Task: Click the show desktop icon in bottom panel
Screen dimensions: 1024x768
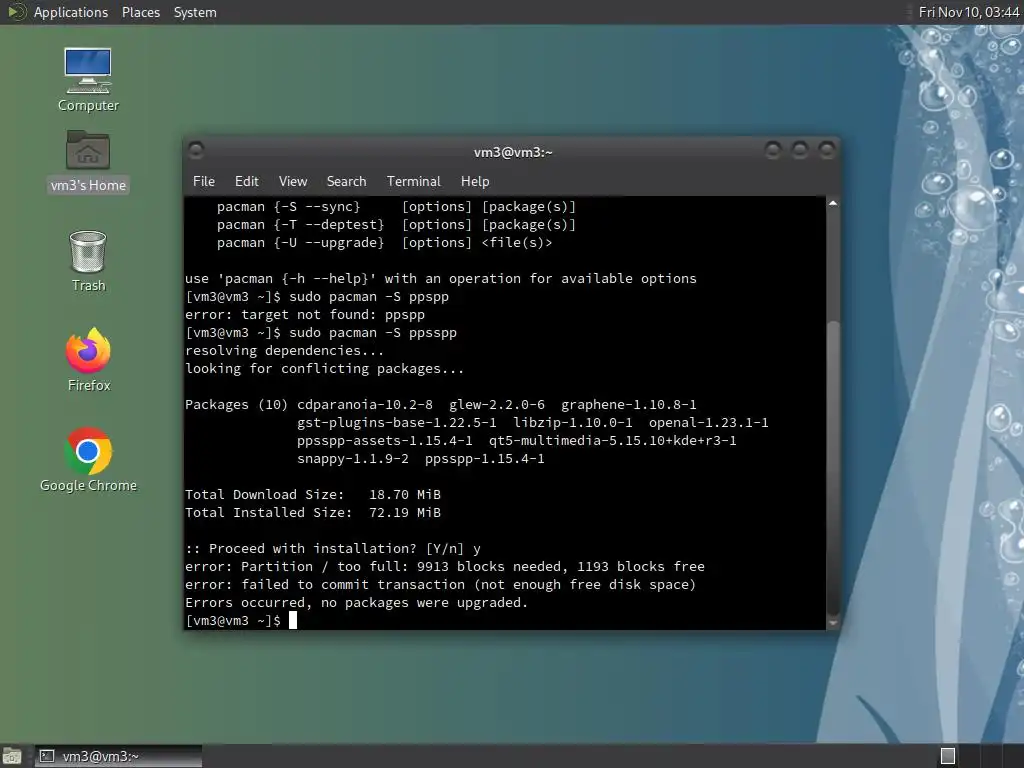Action: coord(12,756)
